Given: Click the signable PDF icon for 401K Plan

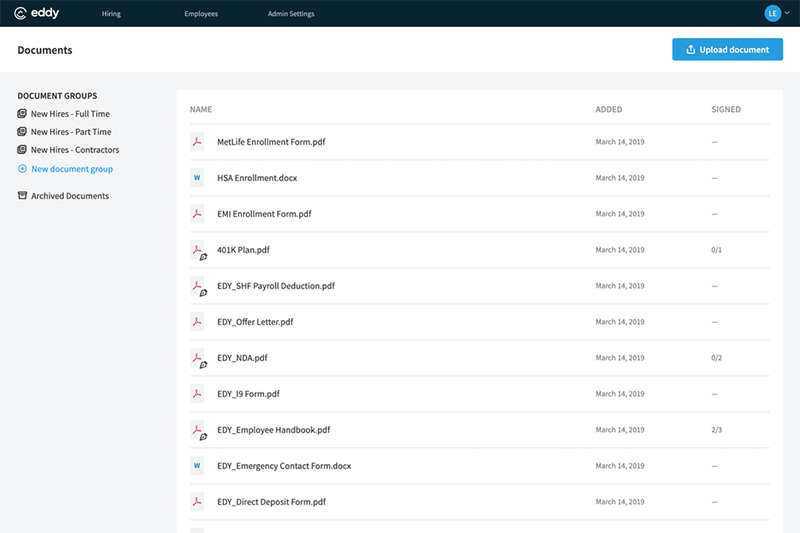Looking at the screenshot, I should click(198, 251).
